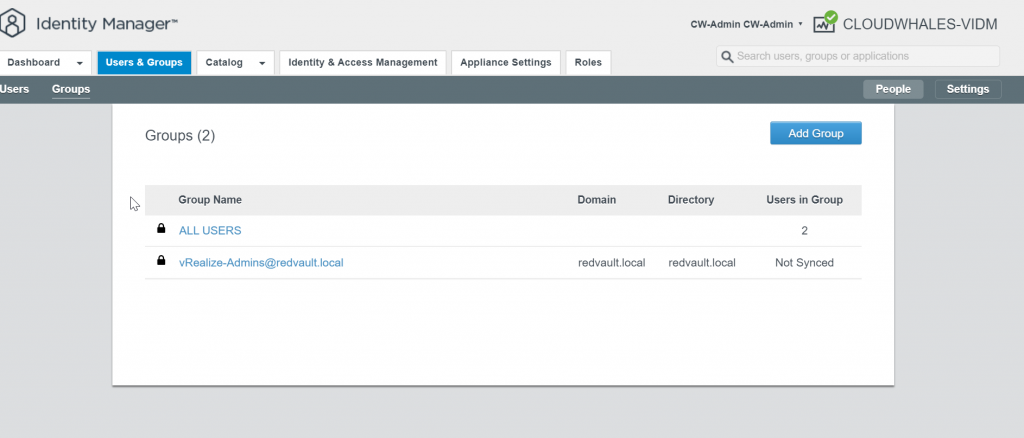The width and height of the screenshot is (1024, 438).
Task: Click the People button
Action: point(893,89)
